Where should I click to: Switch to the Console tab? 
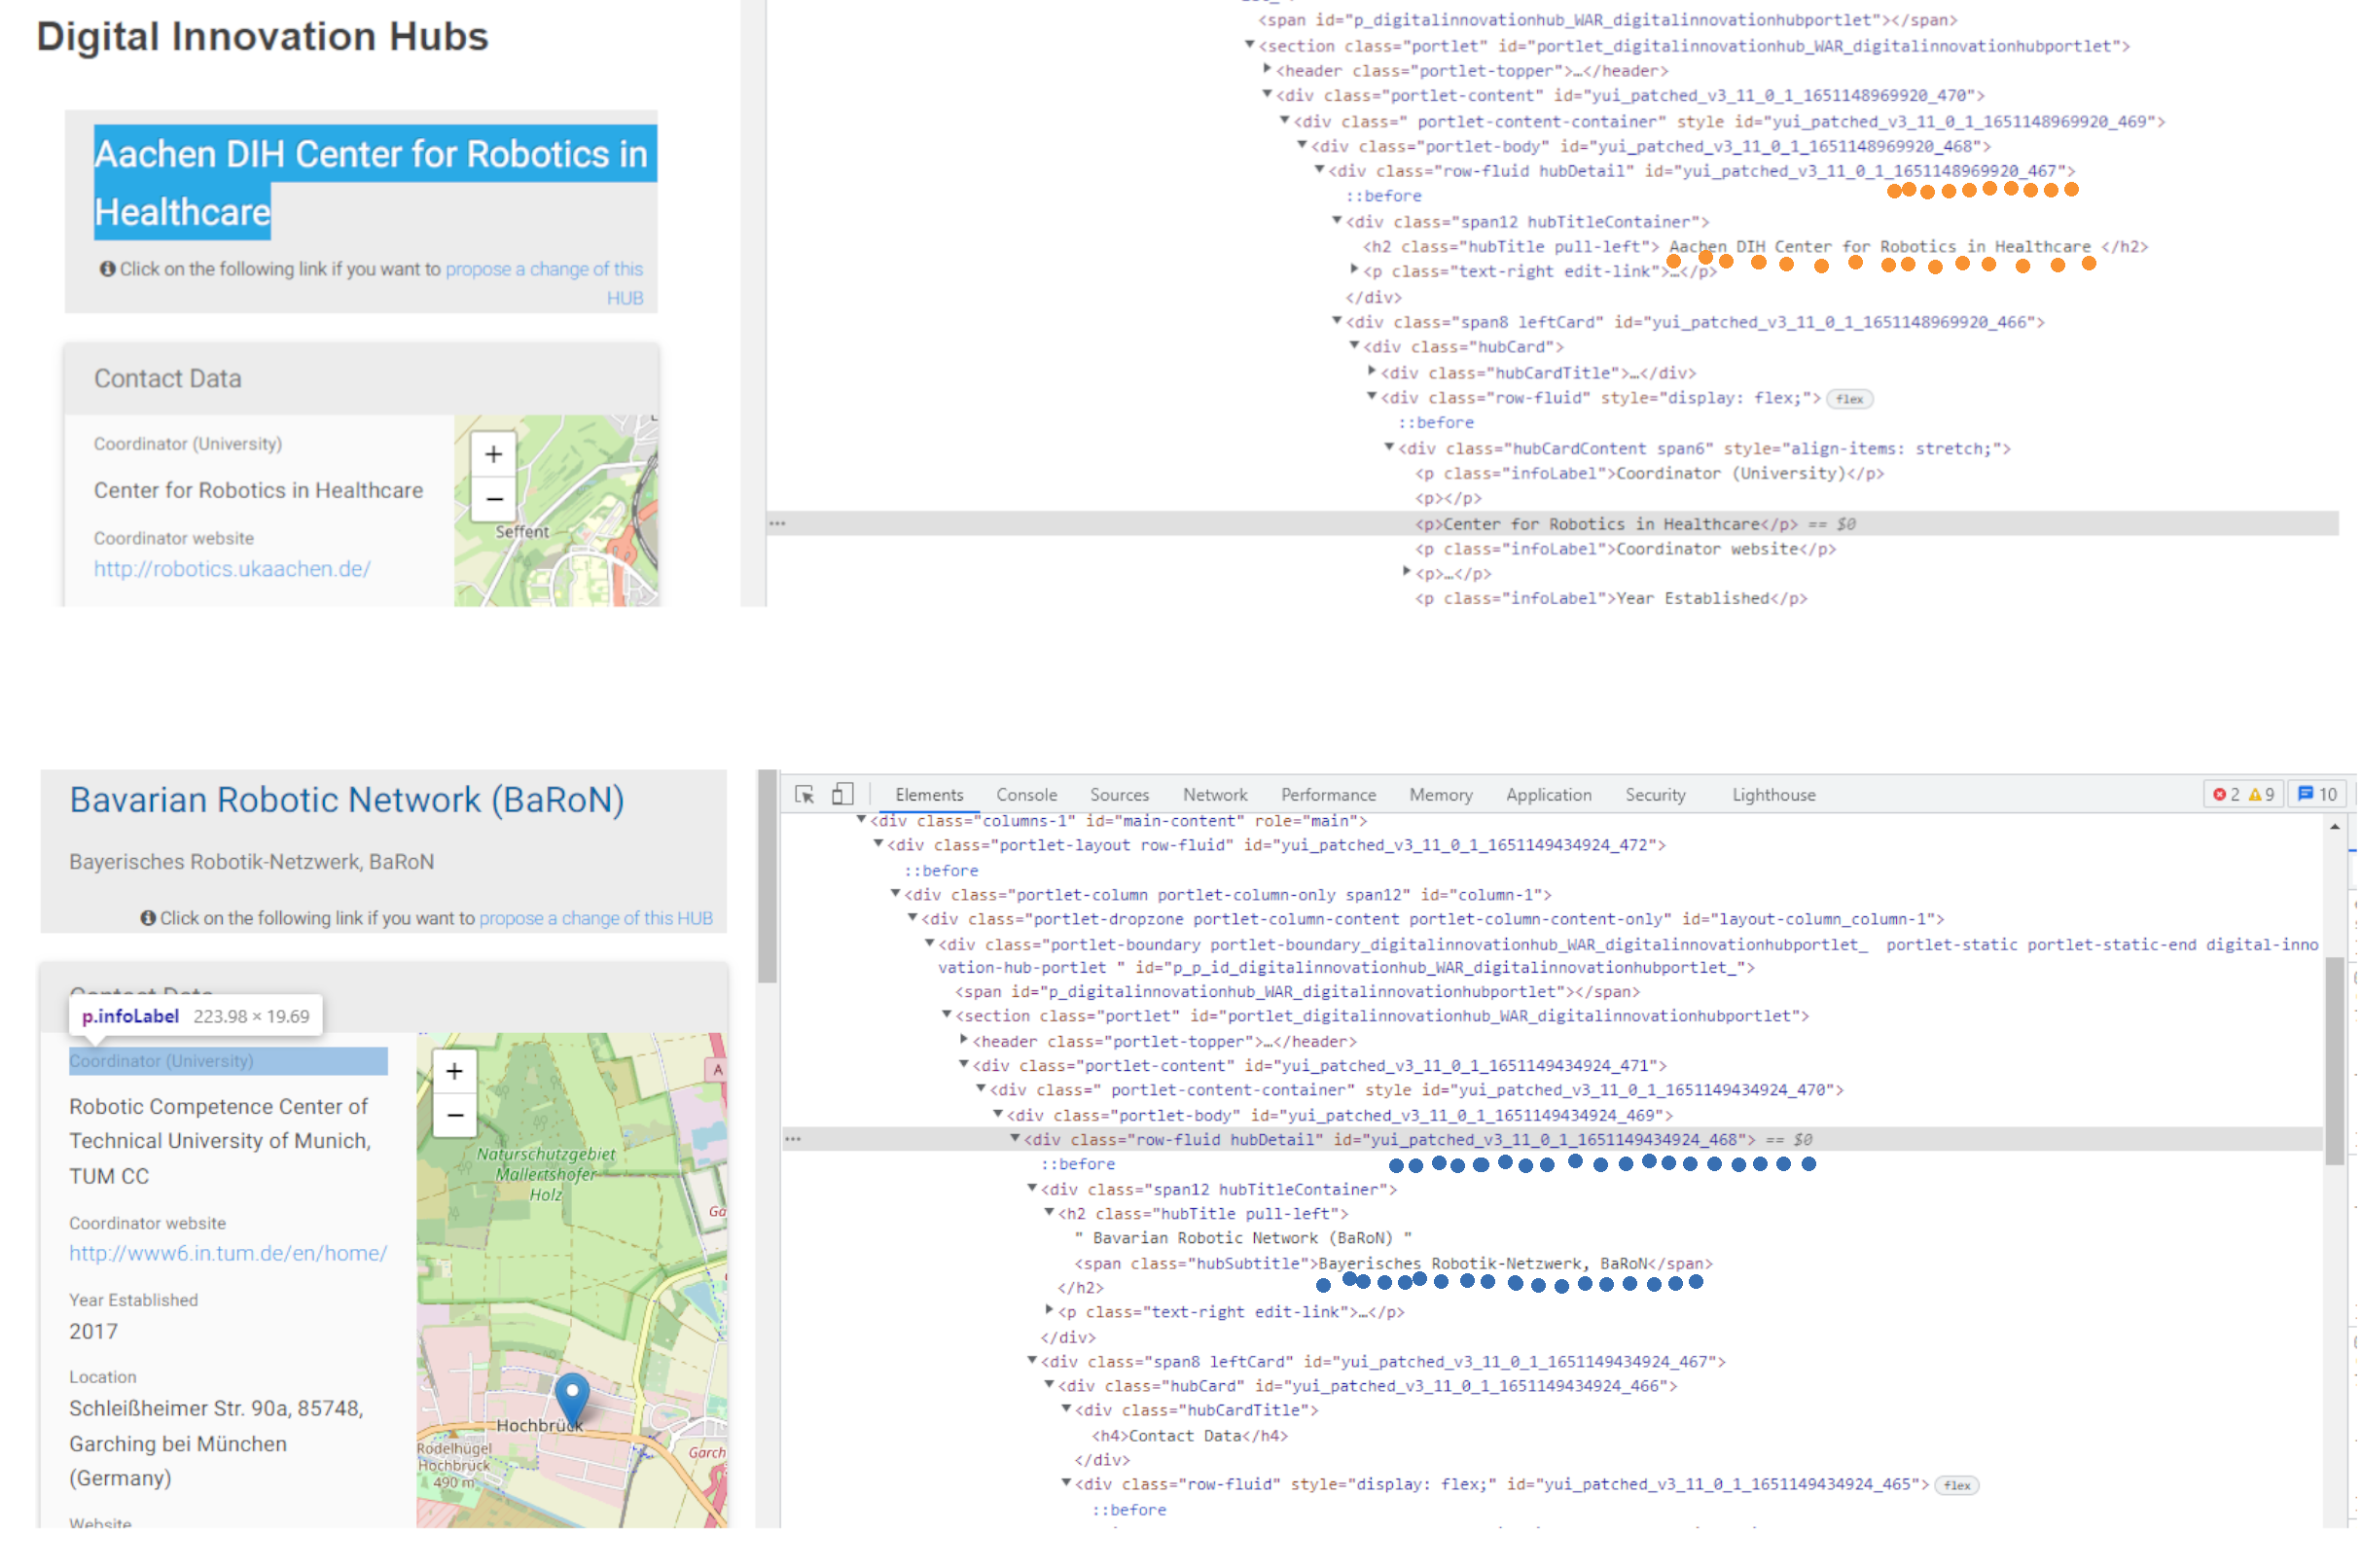pyautogui.click(x=1026, y=795)
